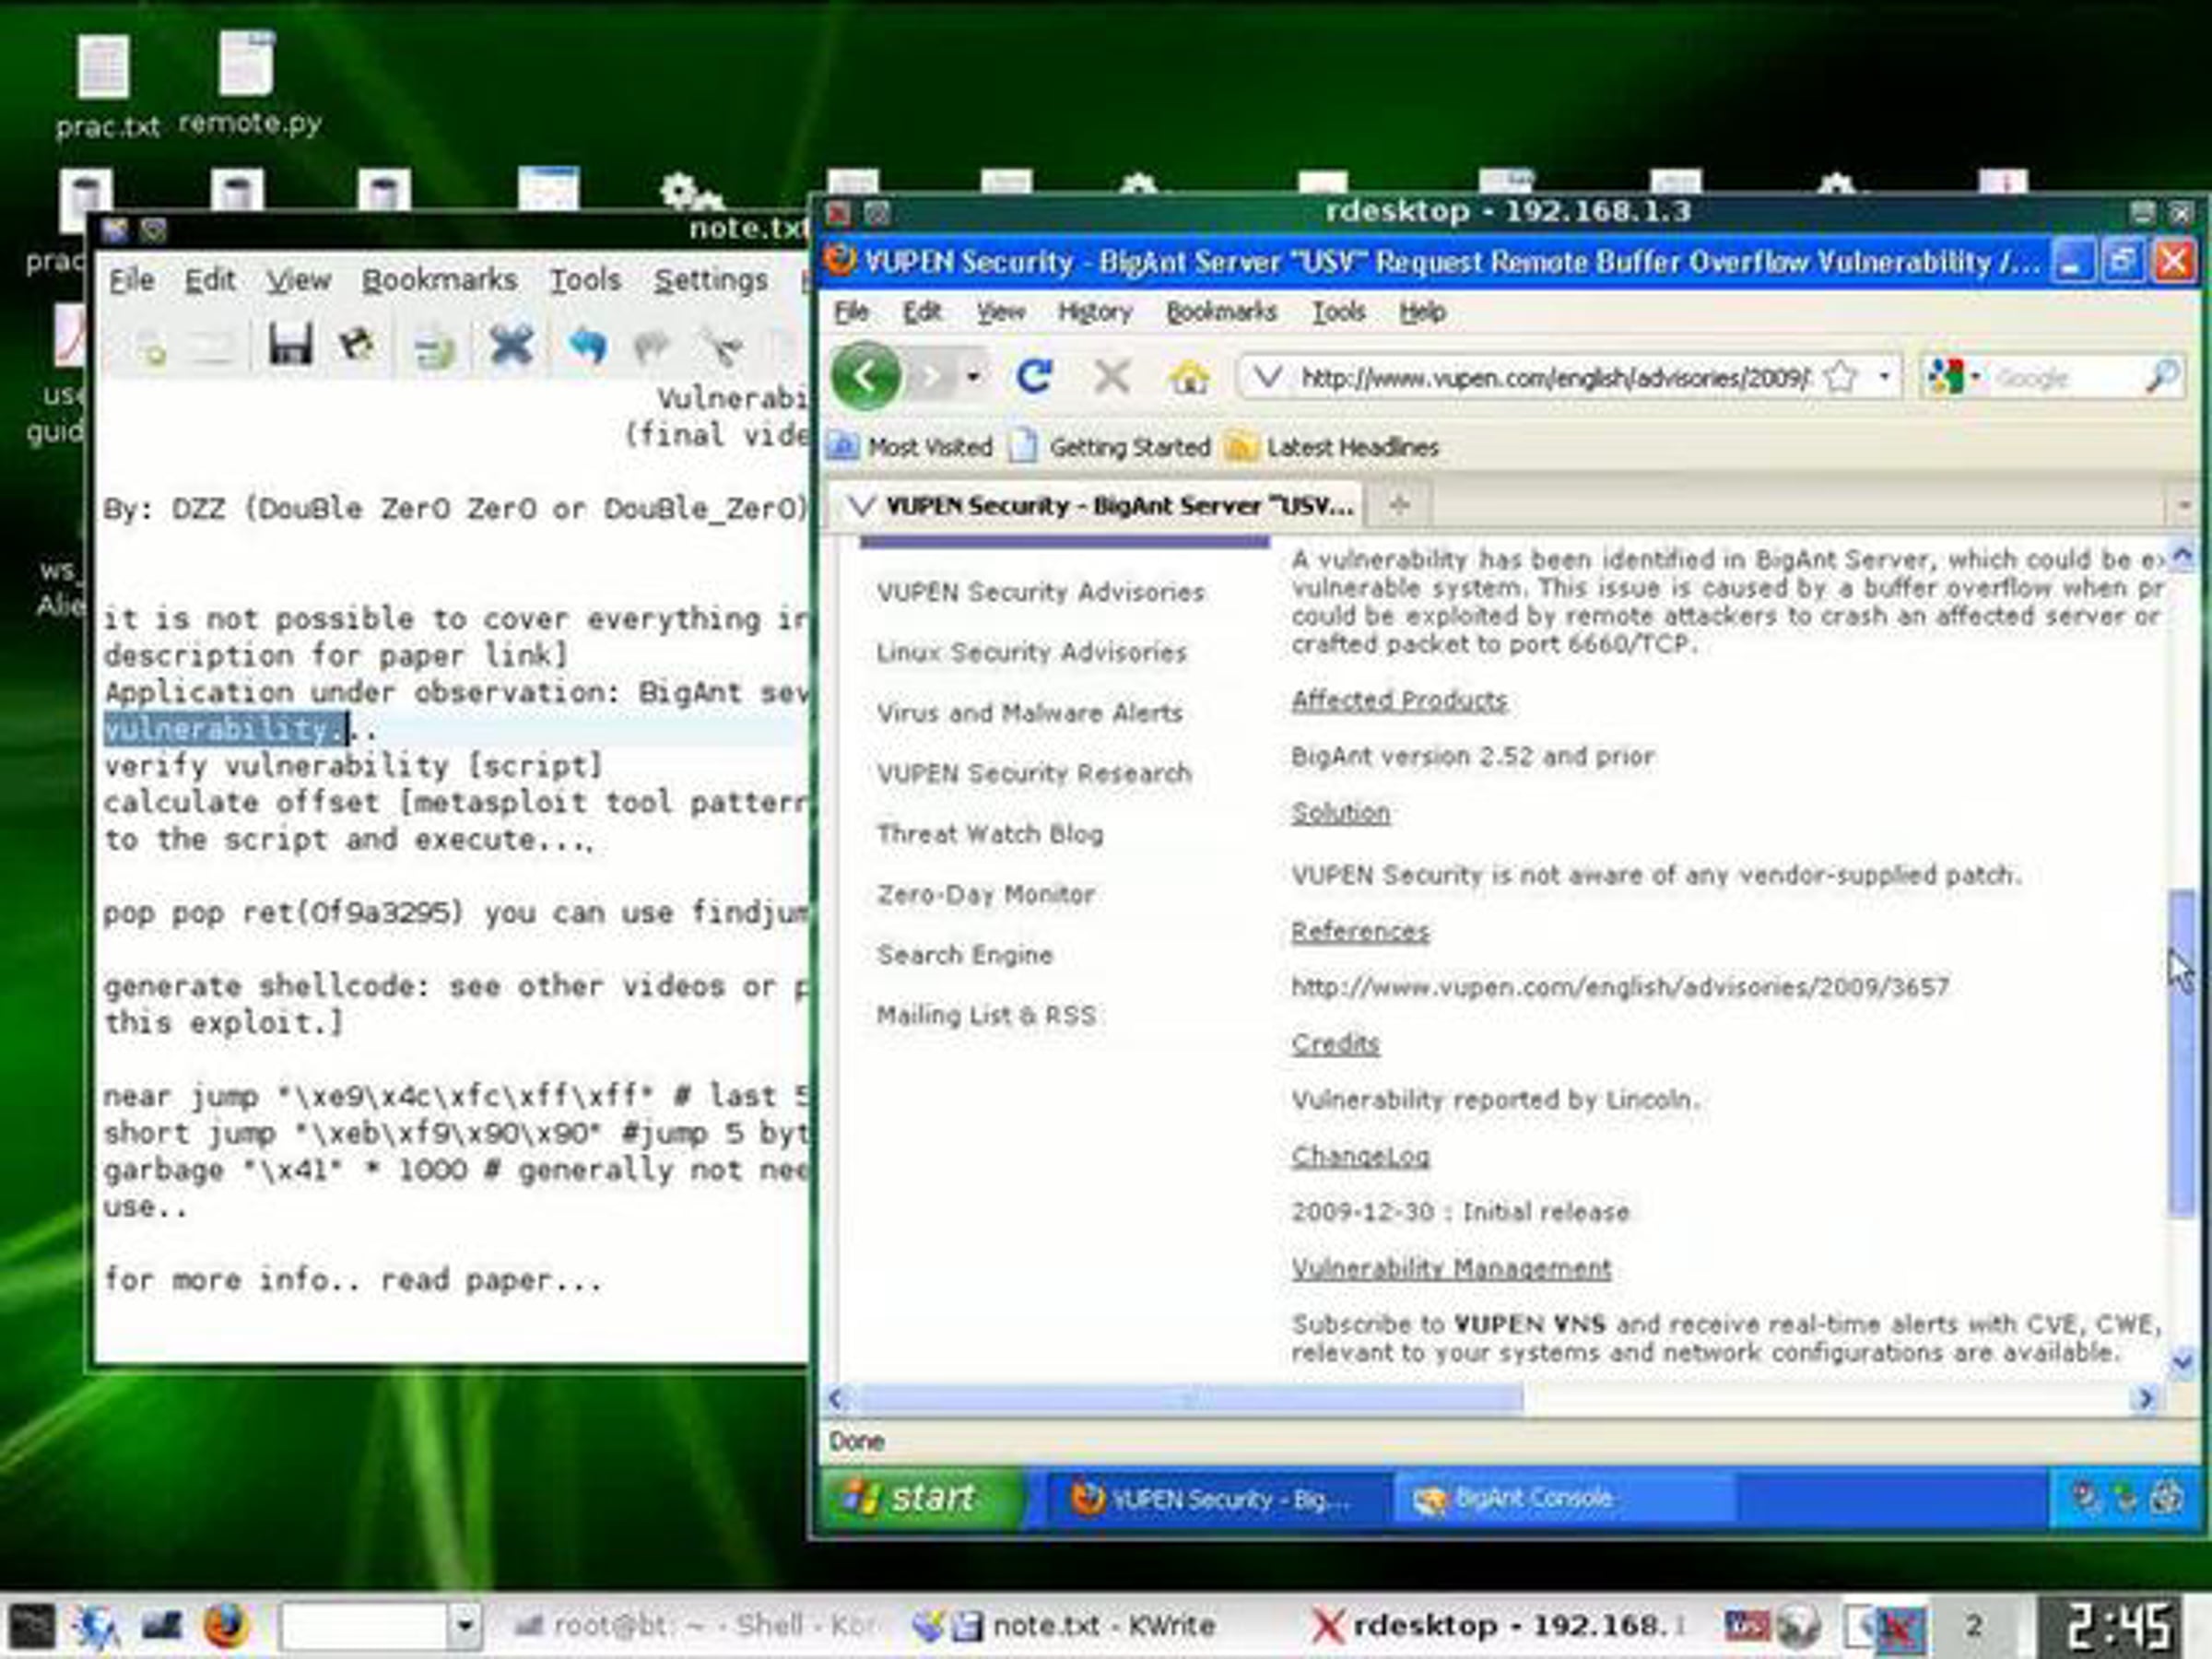Viewport: 2212px width, 1659px height.
Task: Click the Undo arrow in KWrite toolbar
Action: click(587, 346)
